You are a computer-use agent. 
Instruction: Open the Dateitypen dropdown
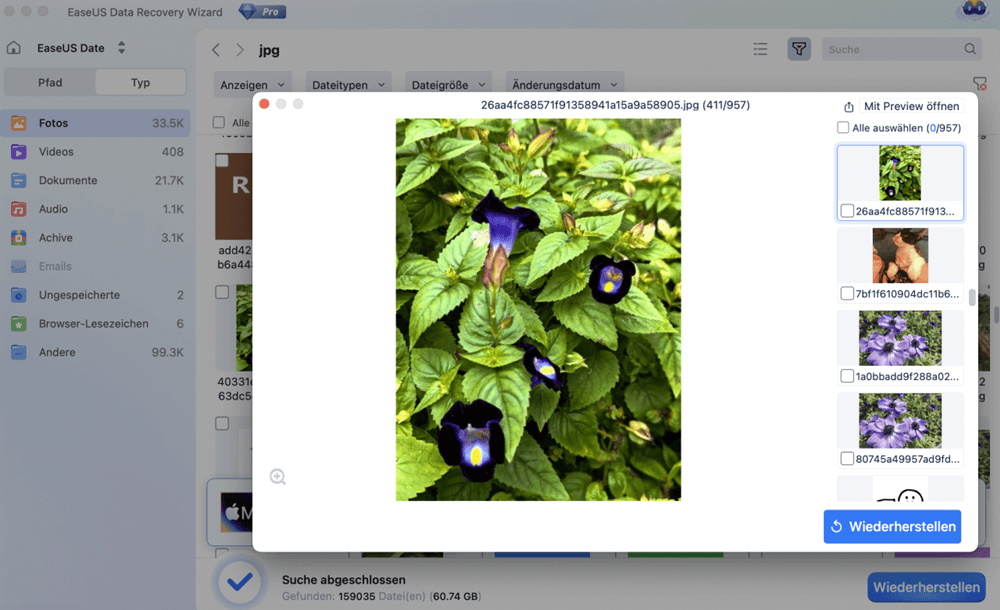348,84
